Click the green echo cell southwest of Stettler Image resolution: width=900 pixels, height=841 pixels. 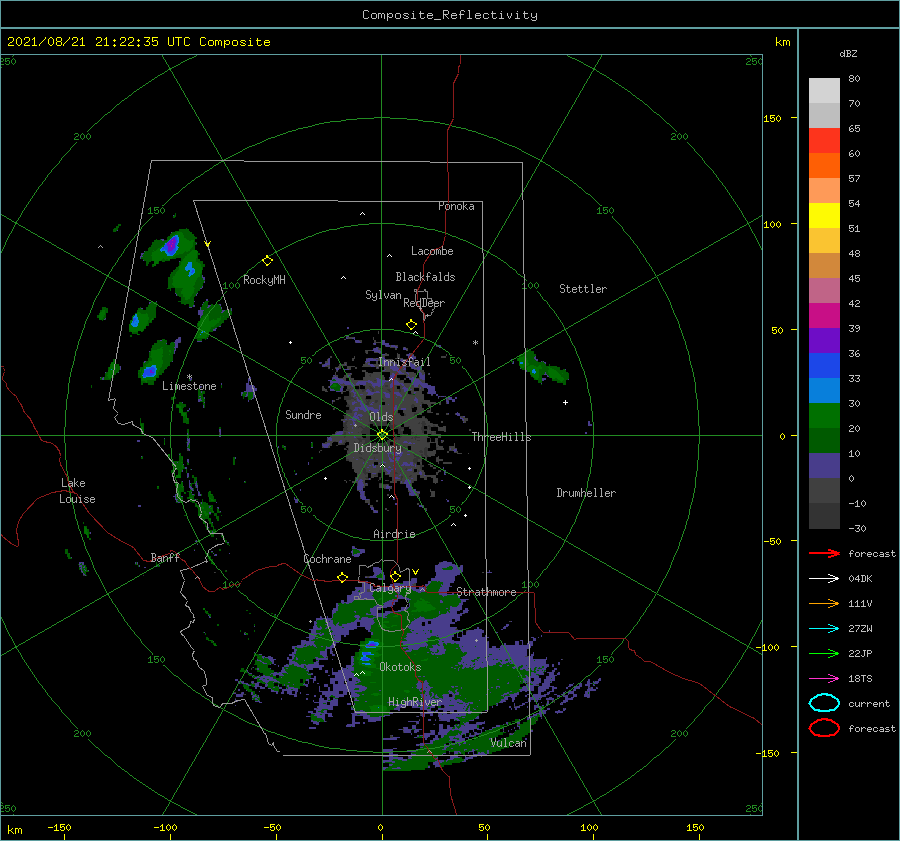pyautogui.click(x=542, y=369)
